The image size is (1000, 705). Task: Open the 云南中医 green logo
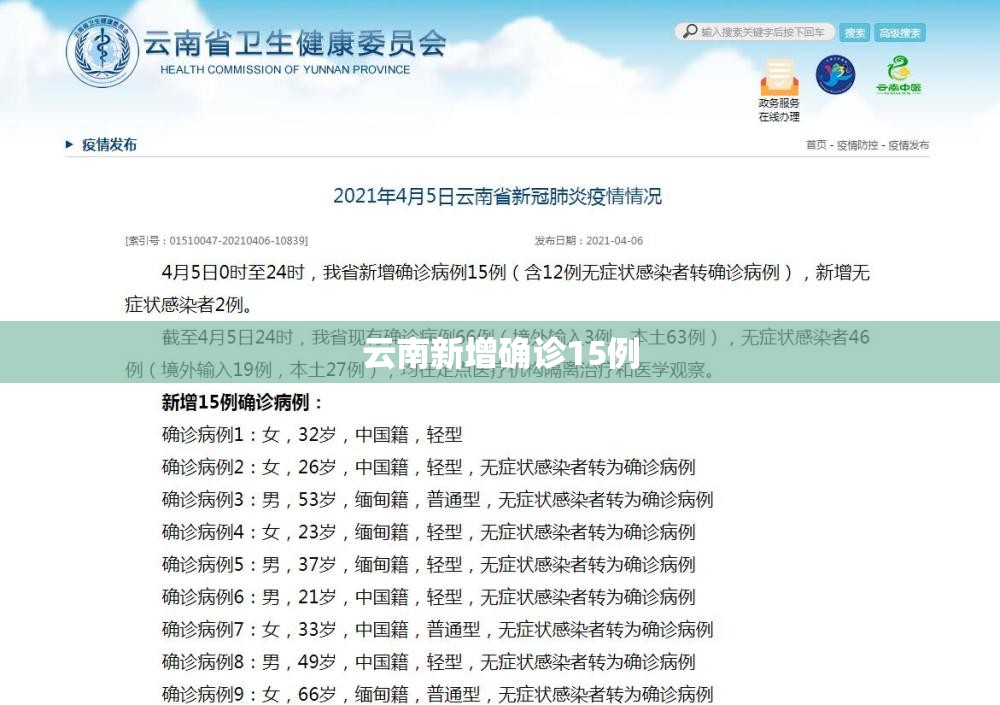[899, 75]
